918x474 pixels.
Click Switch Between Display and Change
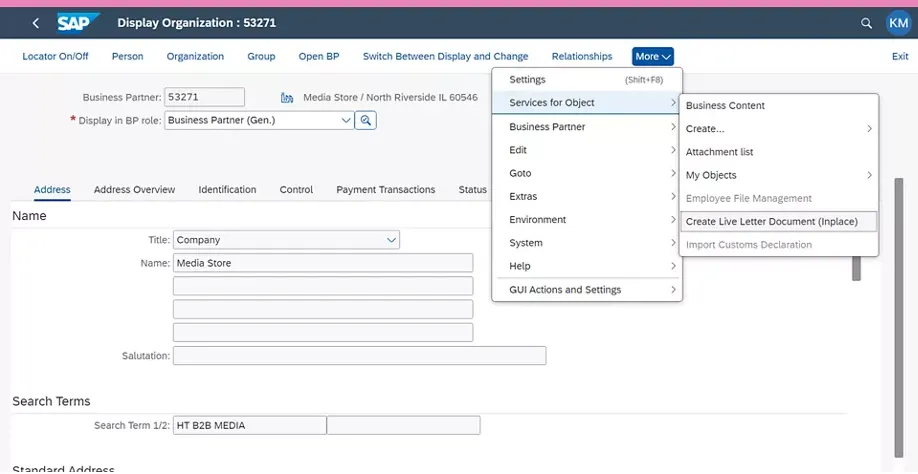coord(445,56)
